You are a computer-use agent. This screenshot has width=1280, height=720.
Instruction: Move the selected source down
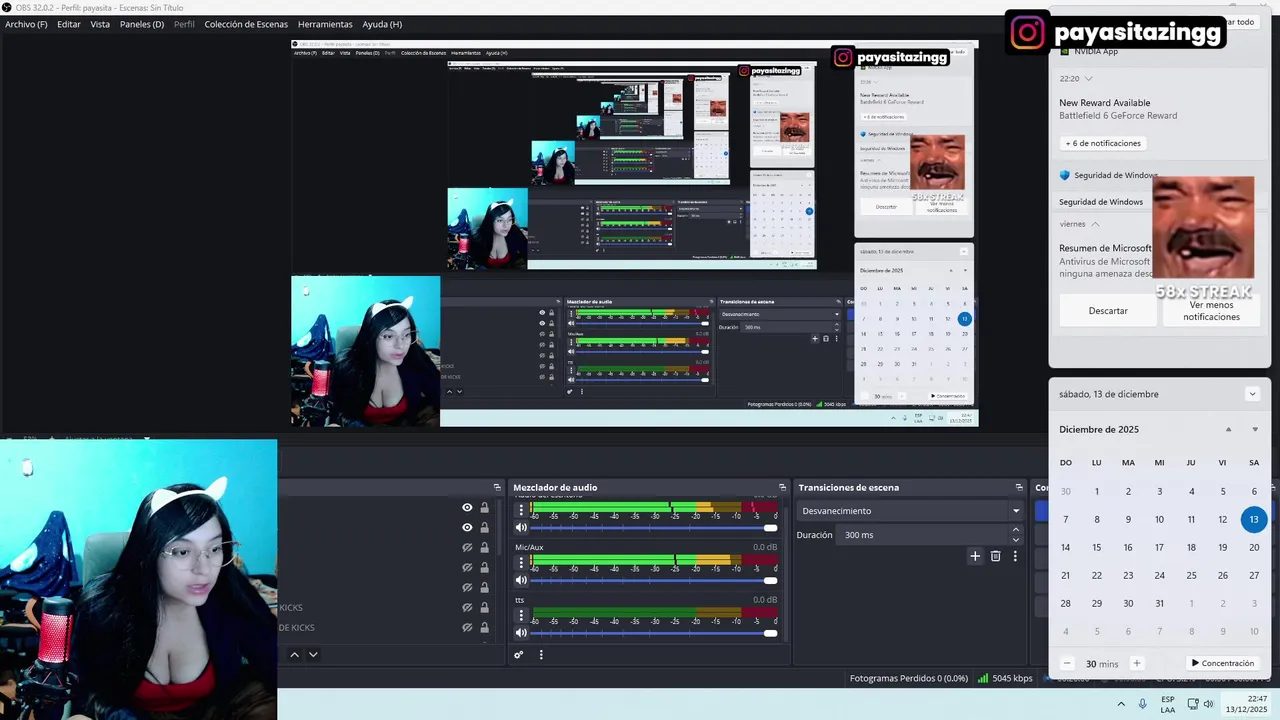point(313,654)
